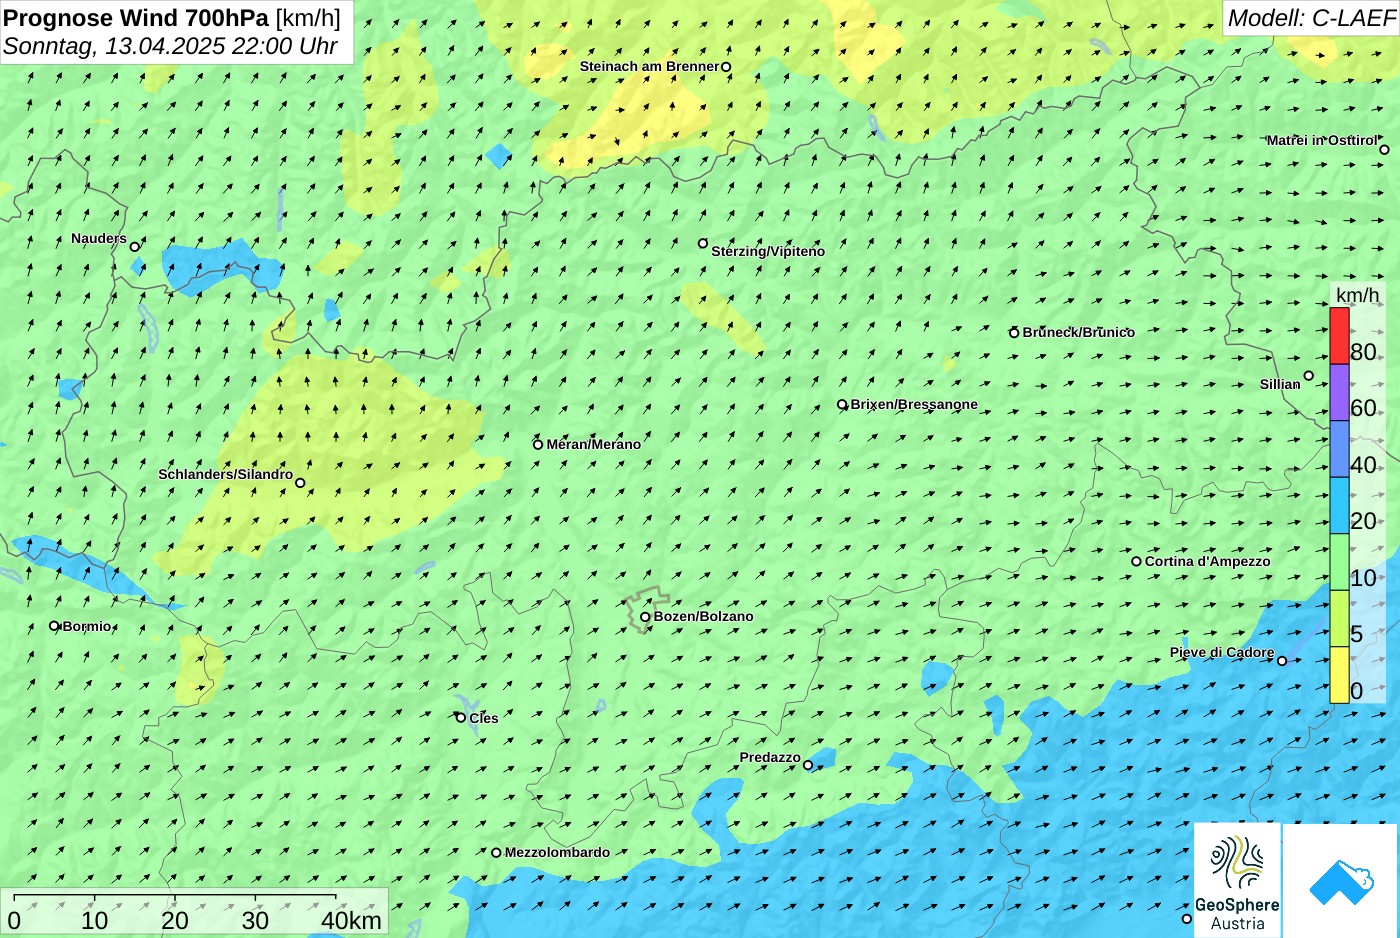Select the legend value "60"

(1363, 408)
